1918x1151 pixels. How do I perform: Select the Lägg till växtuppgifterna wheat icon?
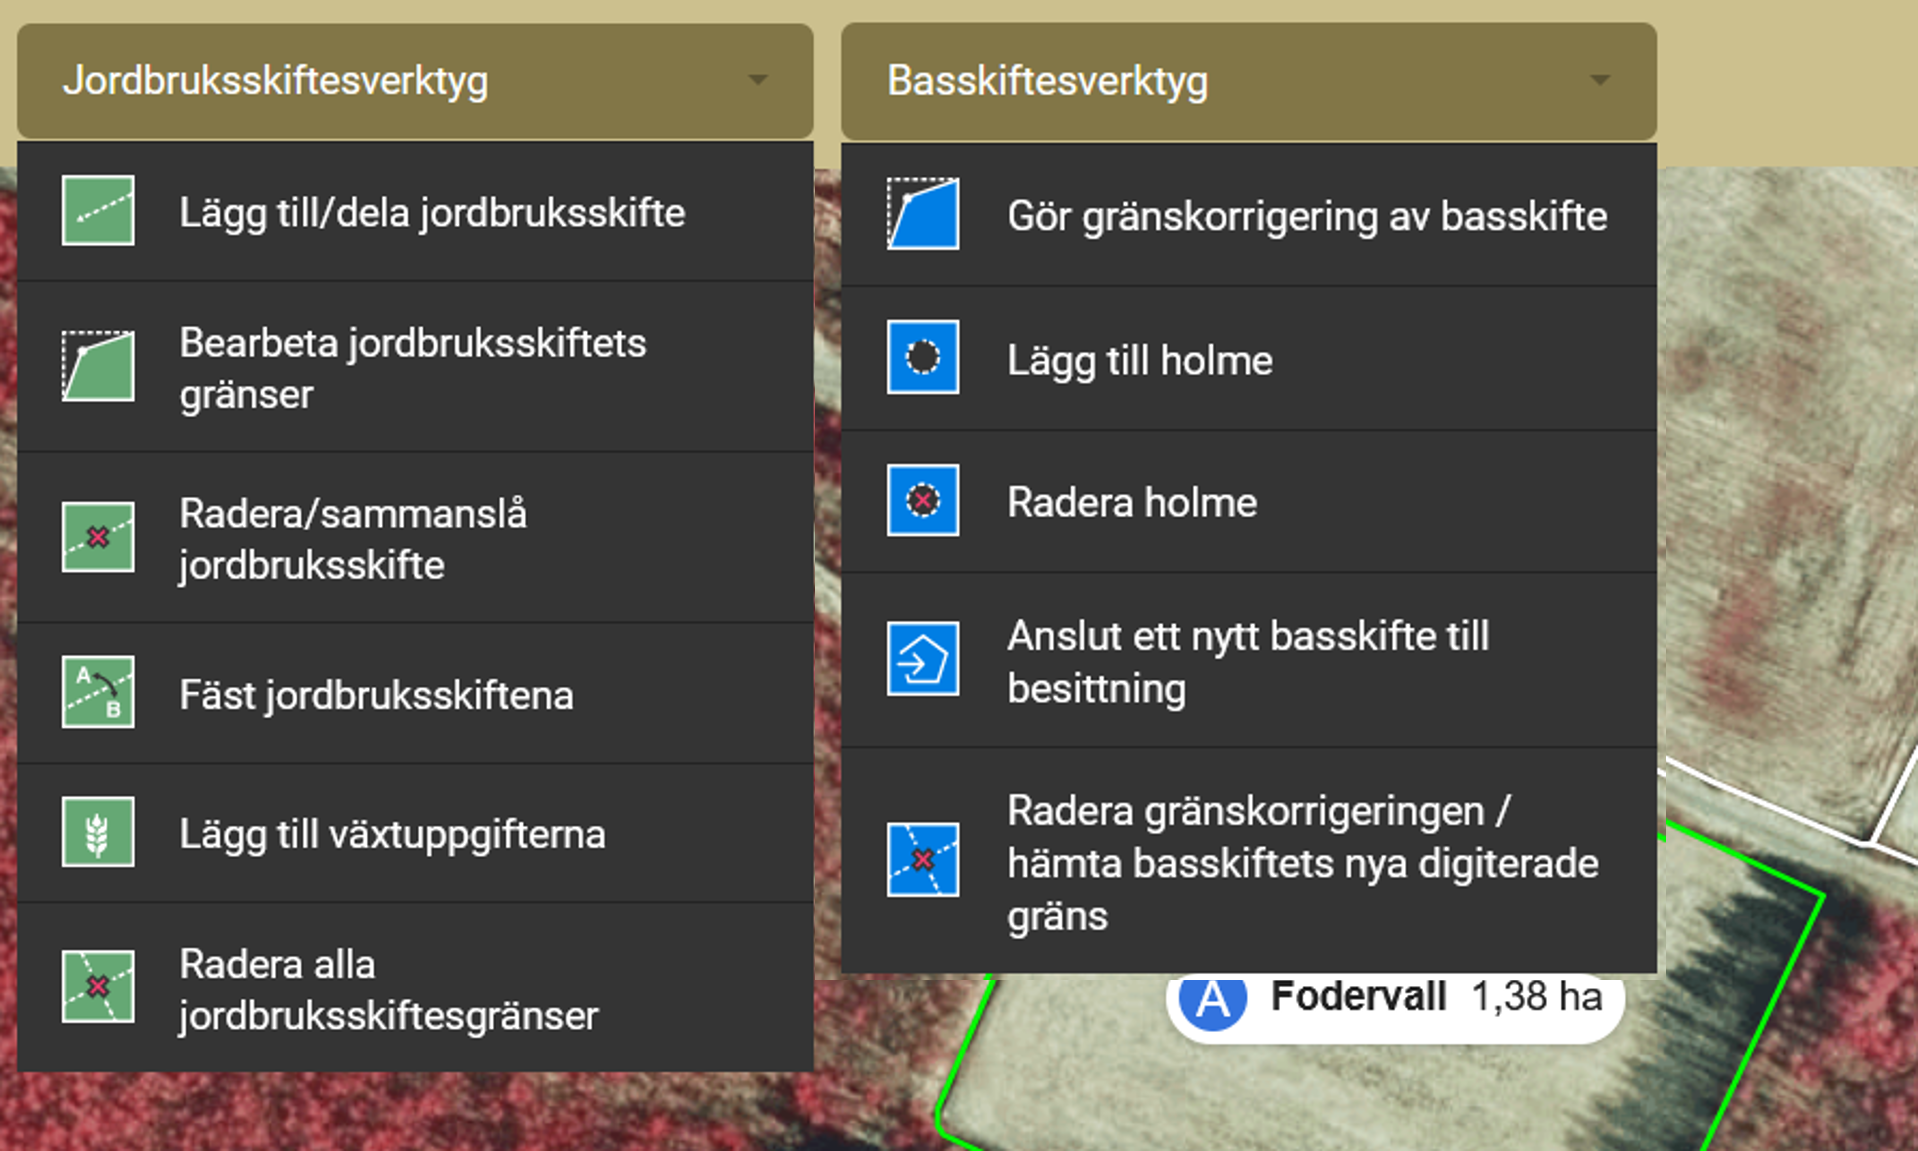point(97,833)
